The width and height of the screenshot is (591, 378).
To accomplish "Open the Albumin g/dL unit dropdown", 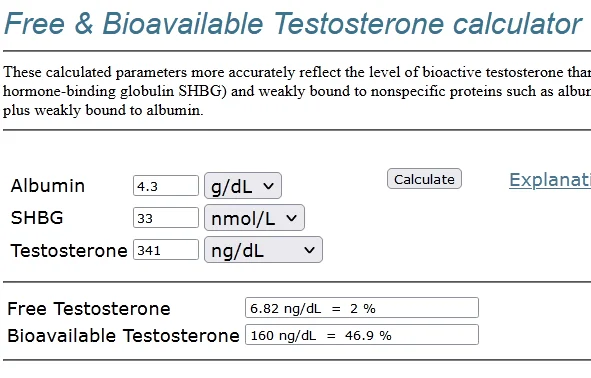I will [x=243, y=185].
